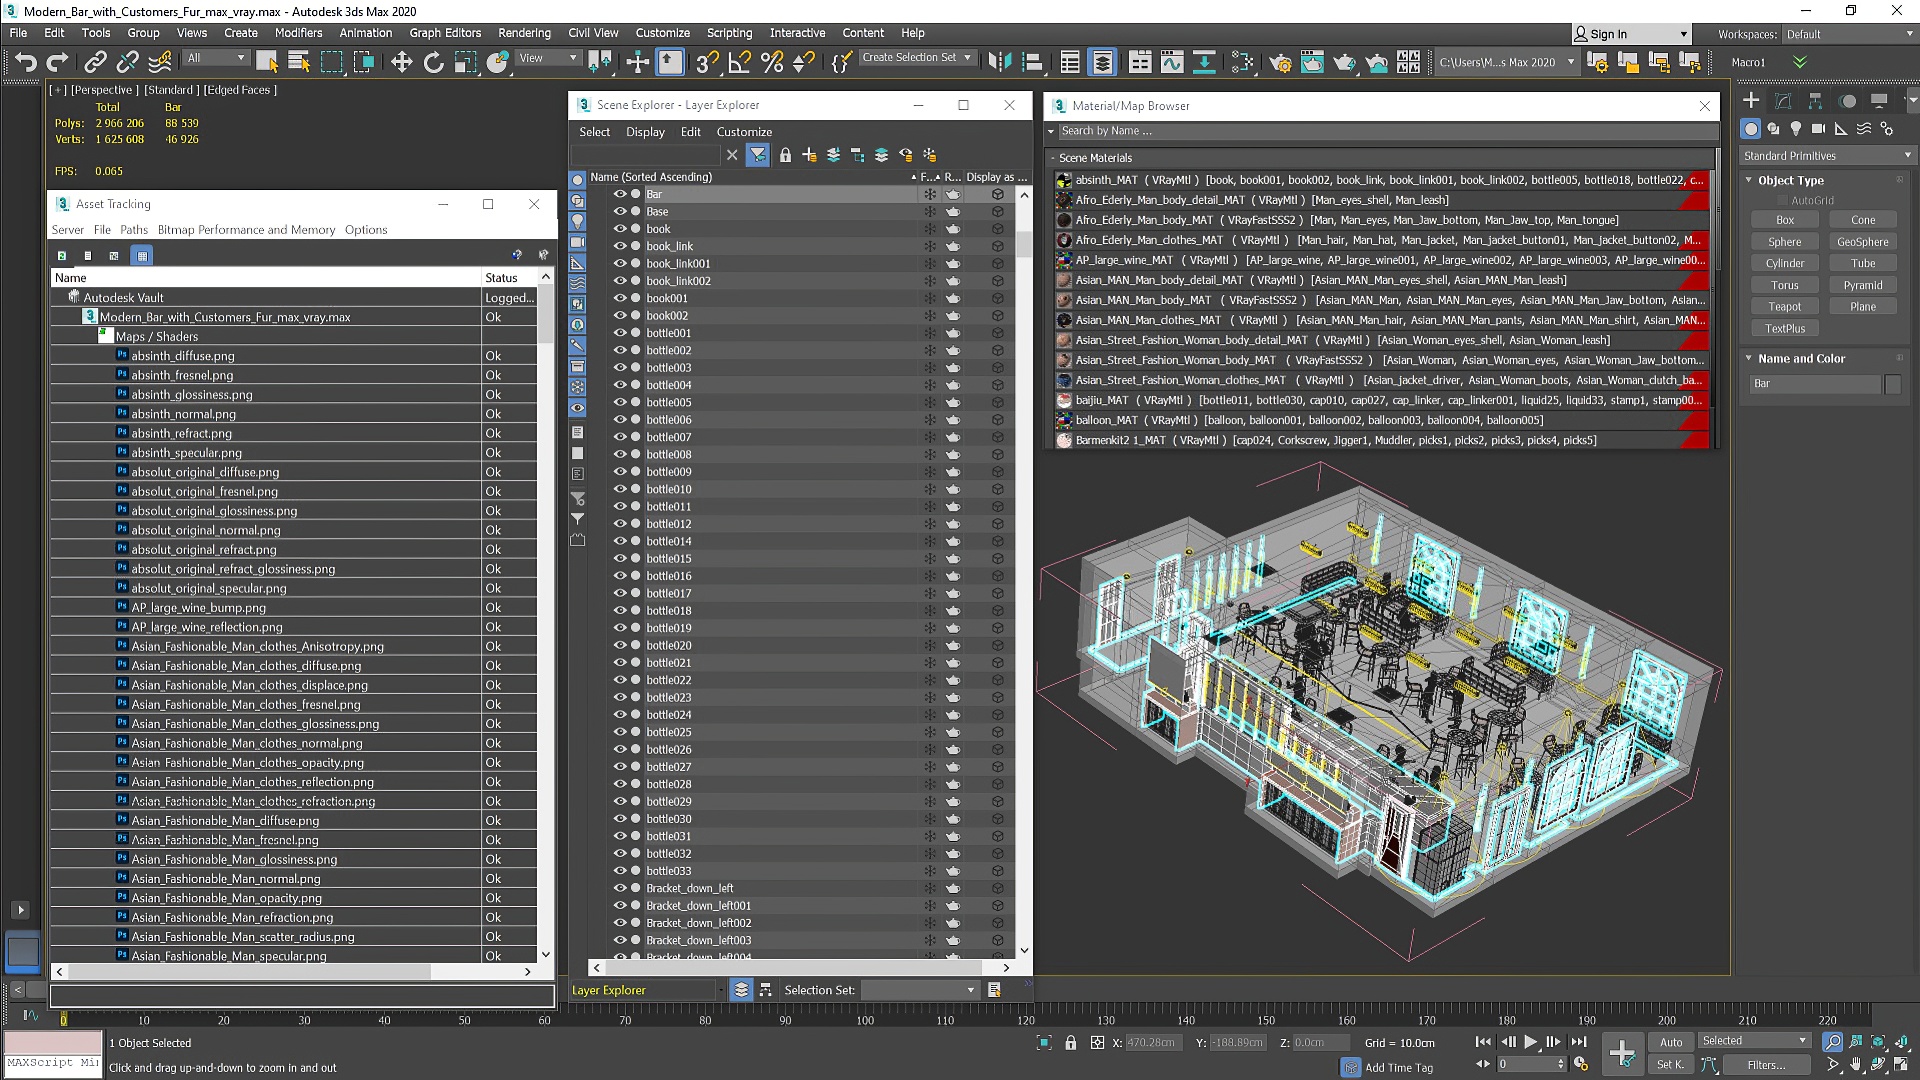
Task: Open the Standard Primitives dropdown
Action: [1827, 156]
